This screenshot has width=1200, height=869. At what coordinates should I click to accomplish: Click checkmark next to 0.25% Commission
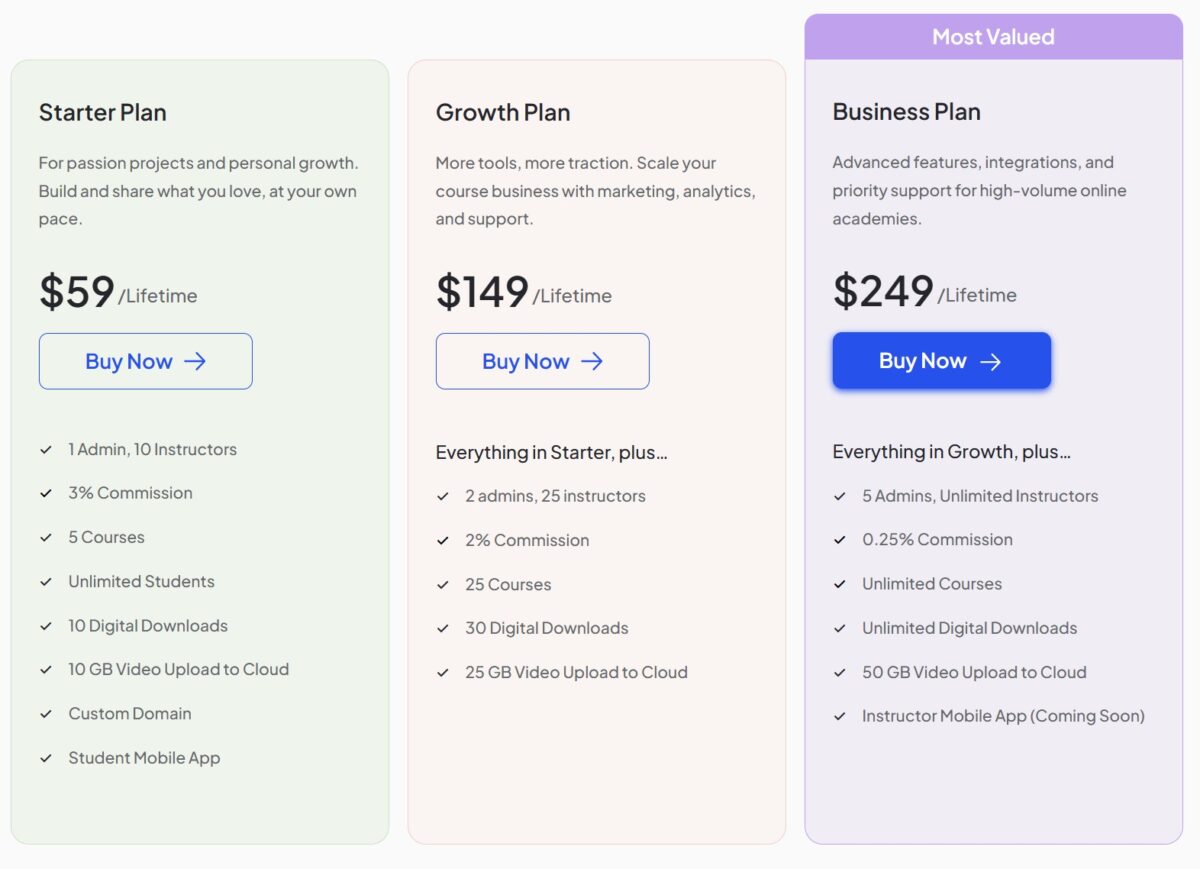840,540
